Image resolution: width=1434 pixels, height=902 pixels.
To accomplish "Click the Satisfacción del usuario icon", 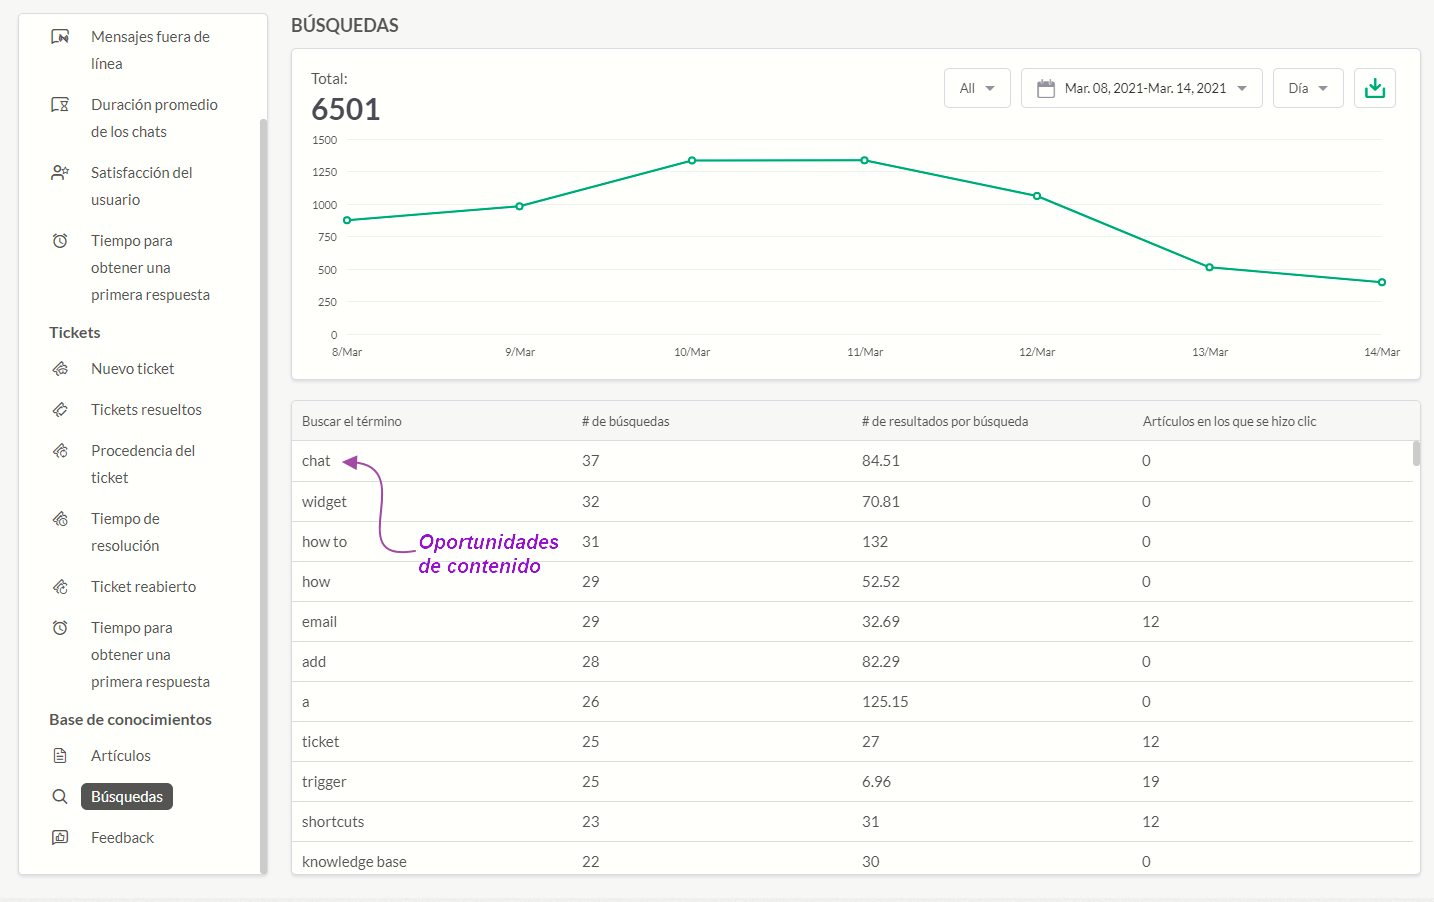I will click(60, 173).
